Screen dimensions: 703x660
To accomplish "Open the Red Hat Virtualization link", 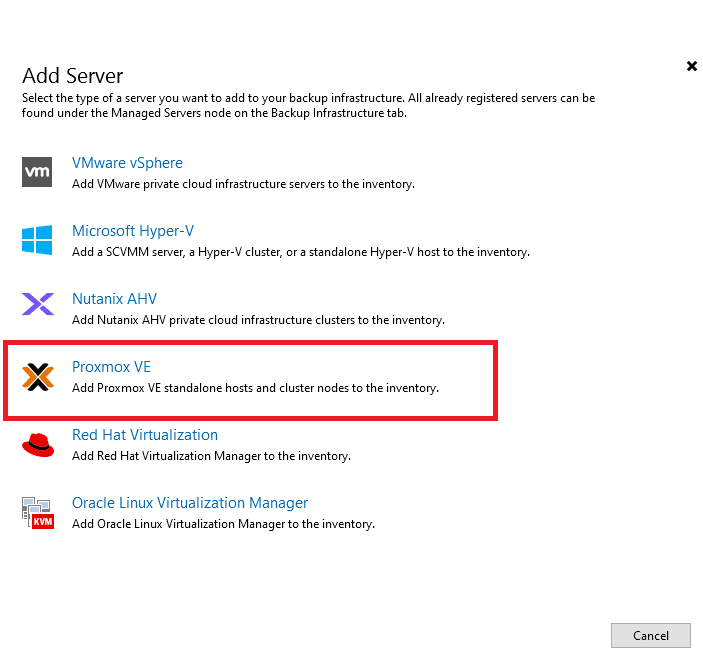I will (145, 435).
